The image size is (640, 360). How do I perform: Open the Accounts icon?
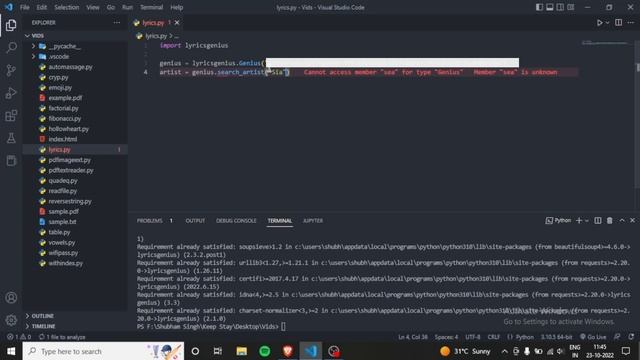11,298
